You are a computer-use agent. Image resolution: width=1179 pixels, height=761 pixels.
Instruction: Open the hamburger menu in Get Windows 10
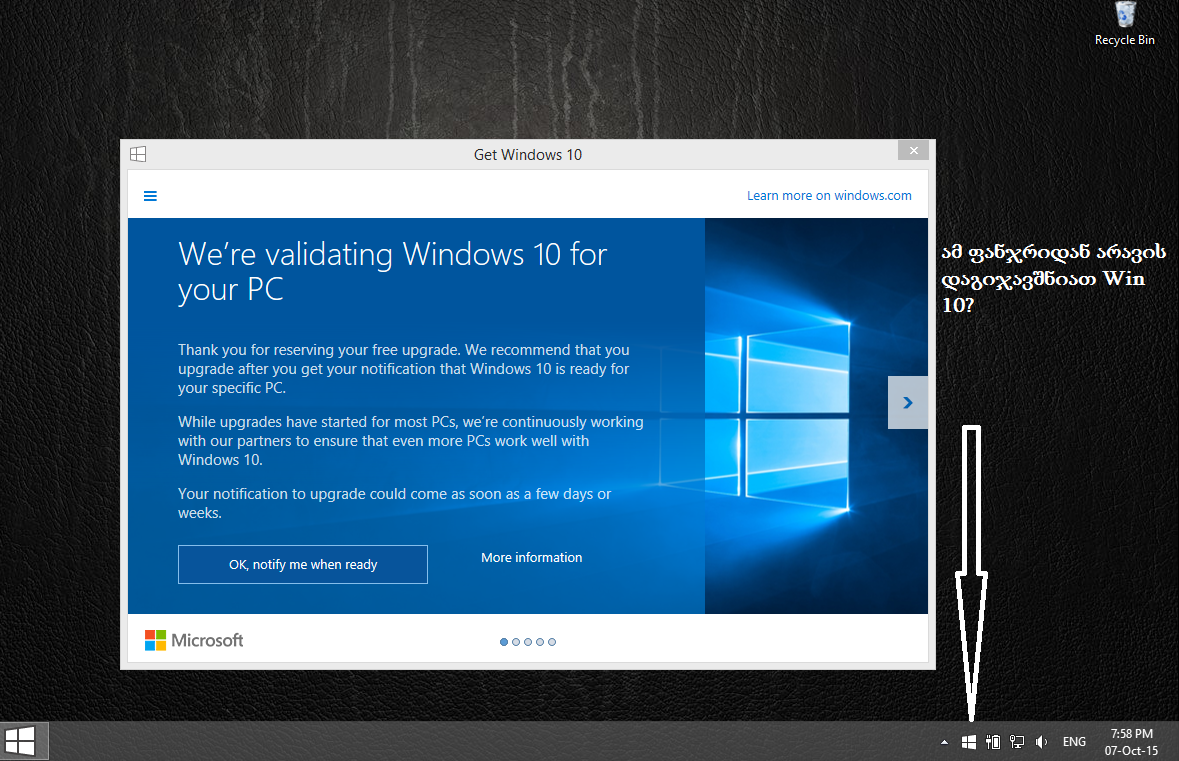coord(150,196)
